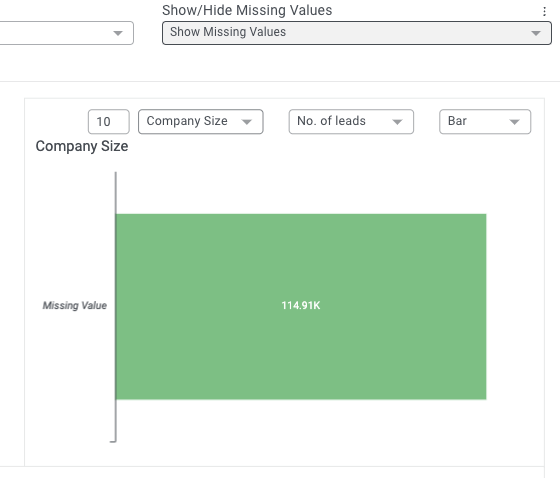The image size is (560, 478).
Task: Click the arrow on the left filter dropdown
Action: click(x=118, y=33)
